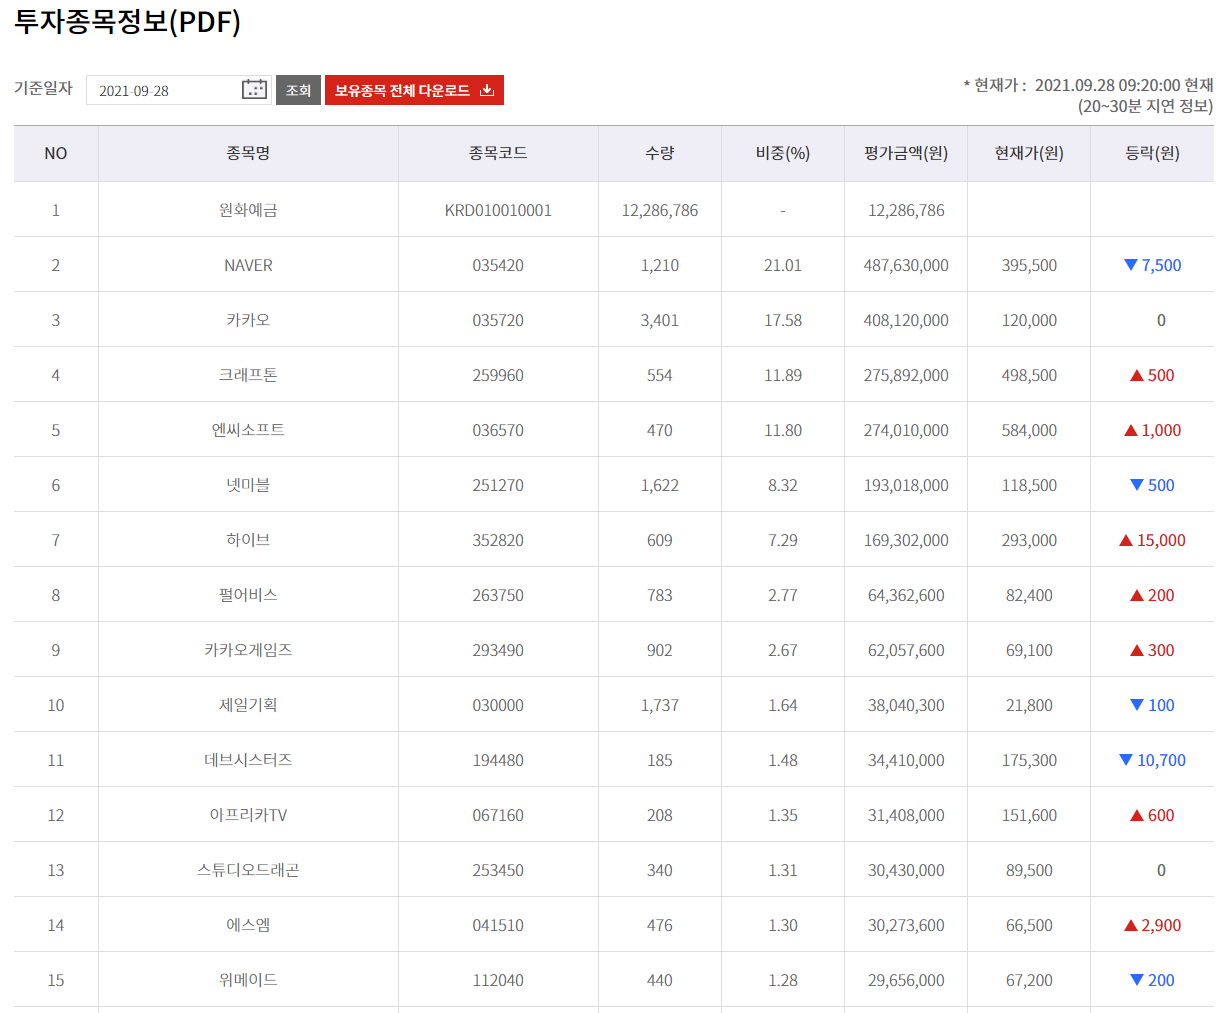Click stock code 293490
This screenshot has height=1013, width=1222.
click(x=498, y=650)
